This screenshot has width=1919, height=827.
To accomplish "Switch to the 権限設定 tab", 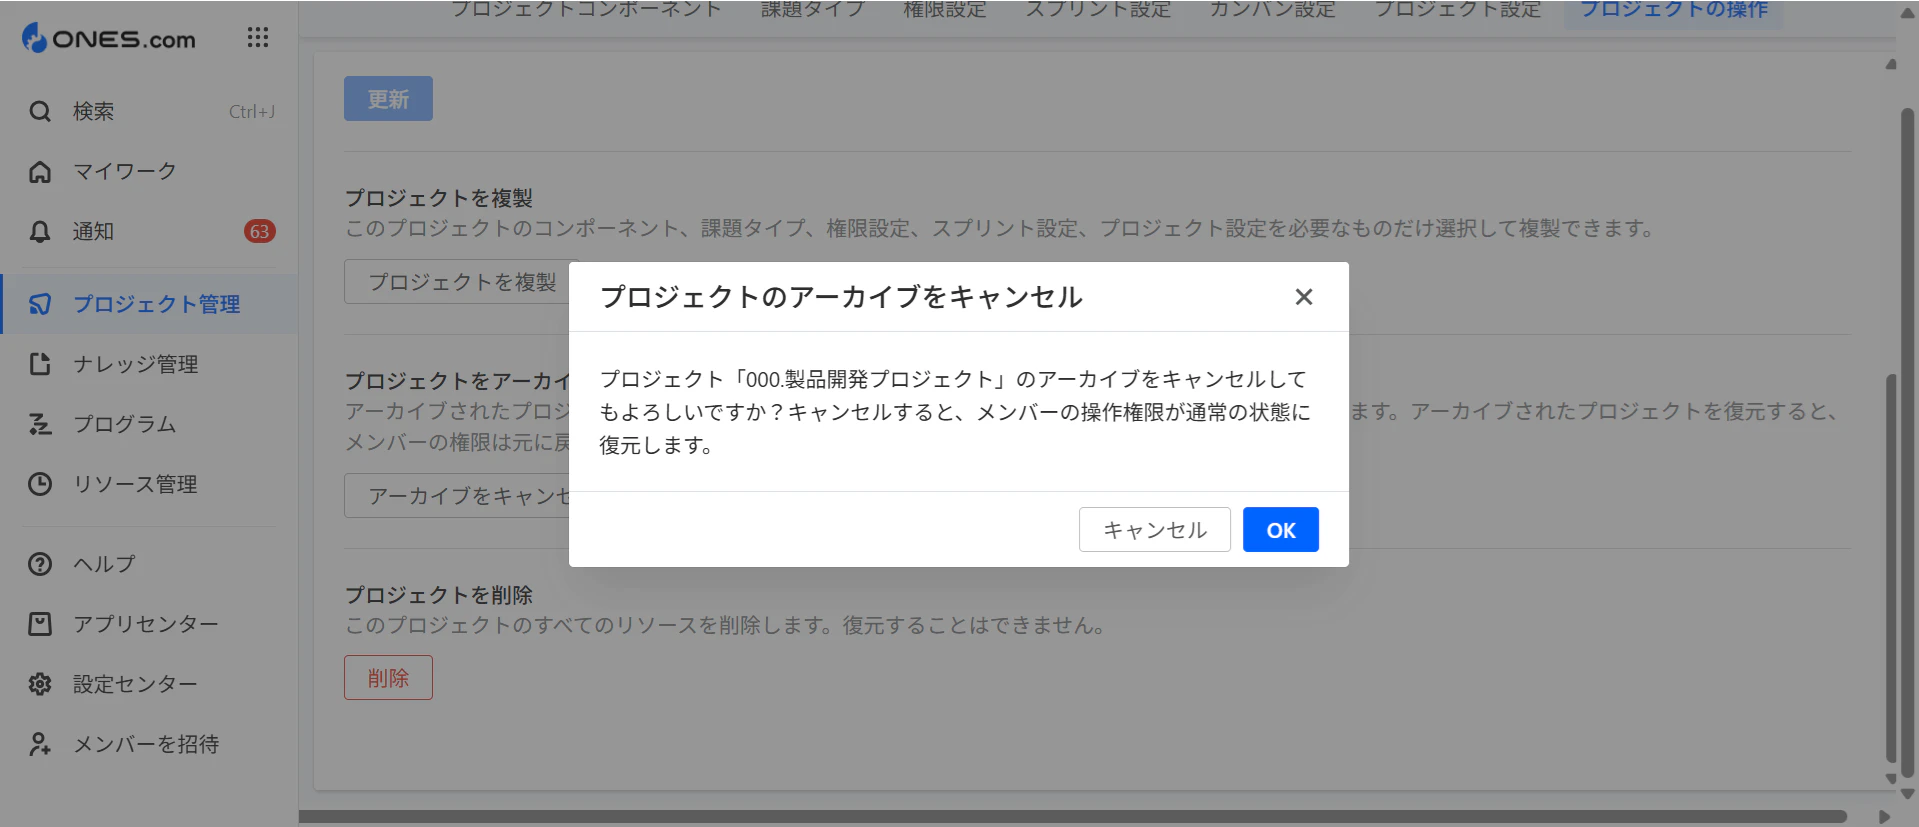I will click(945, 10).
